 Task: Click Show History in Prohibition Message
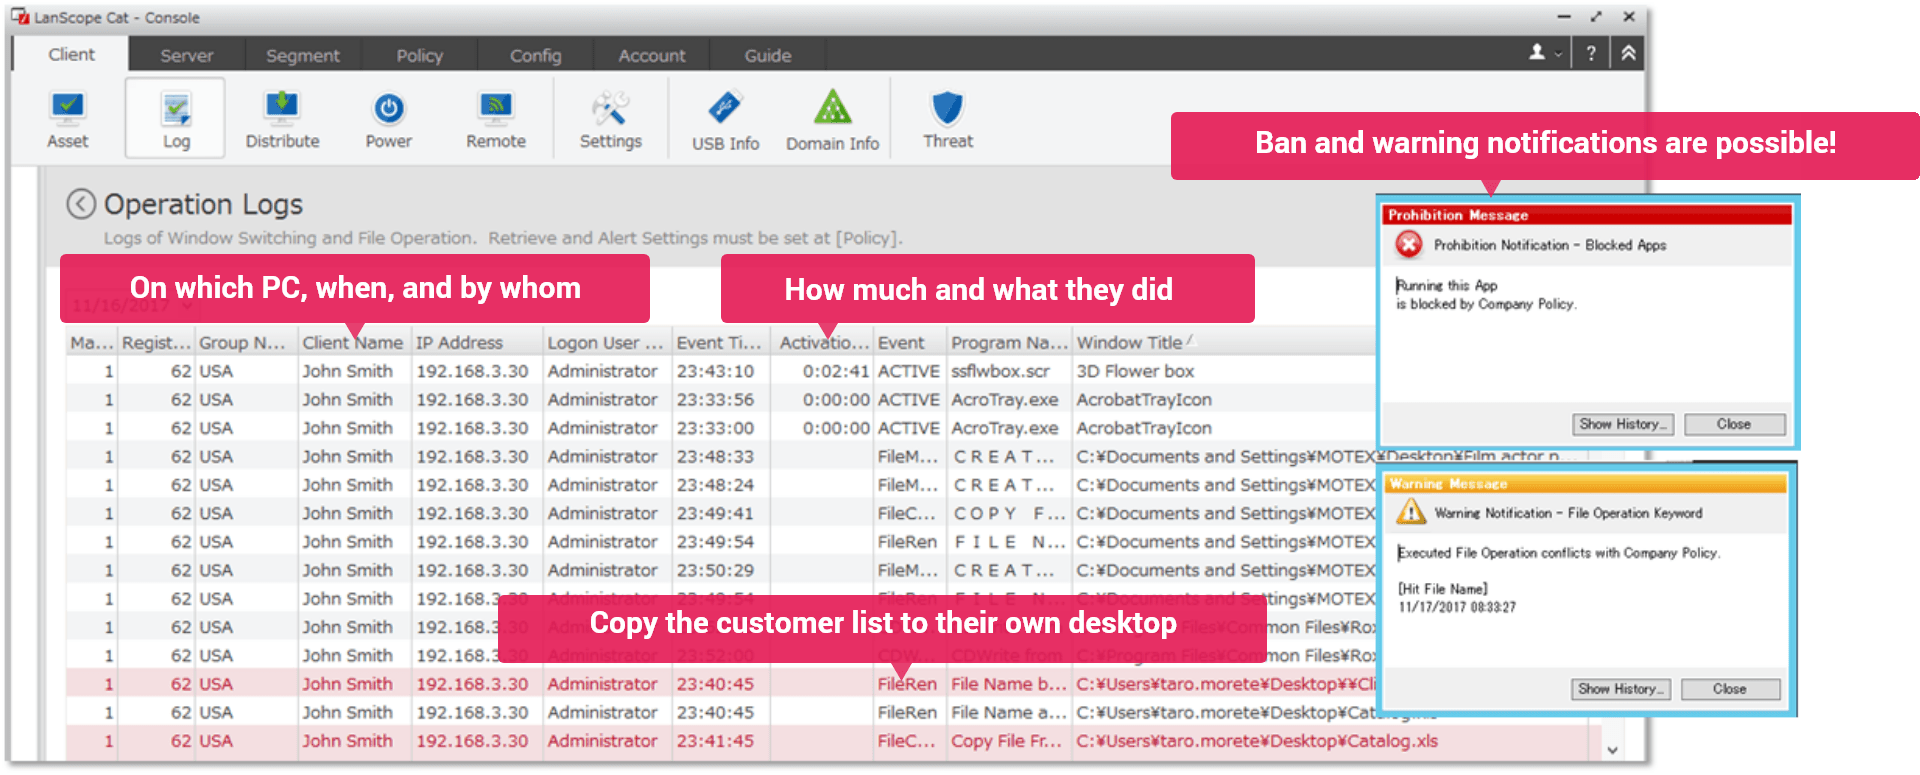point(1624,424)
